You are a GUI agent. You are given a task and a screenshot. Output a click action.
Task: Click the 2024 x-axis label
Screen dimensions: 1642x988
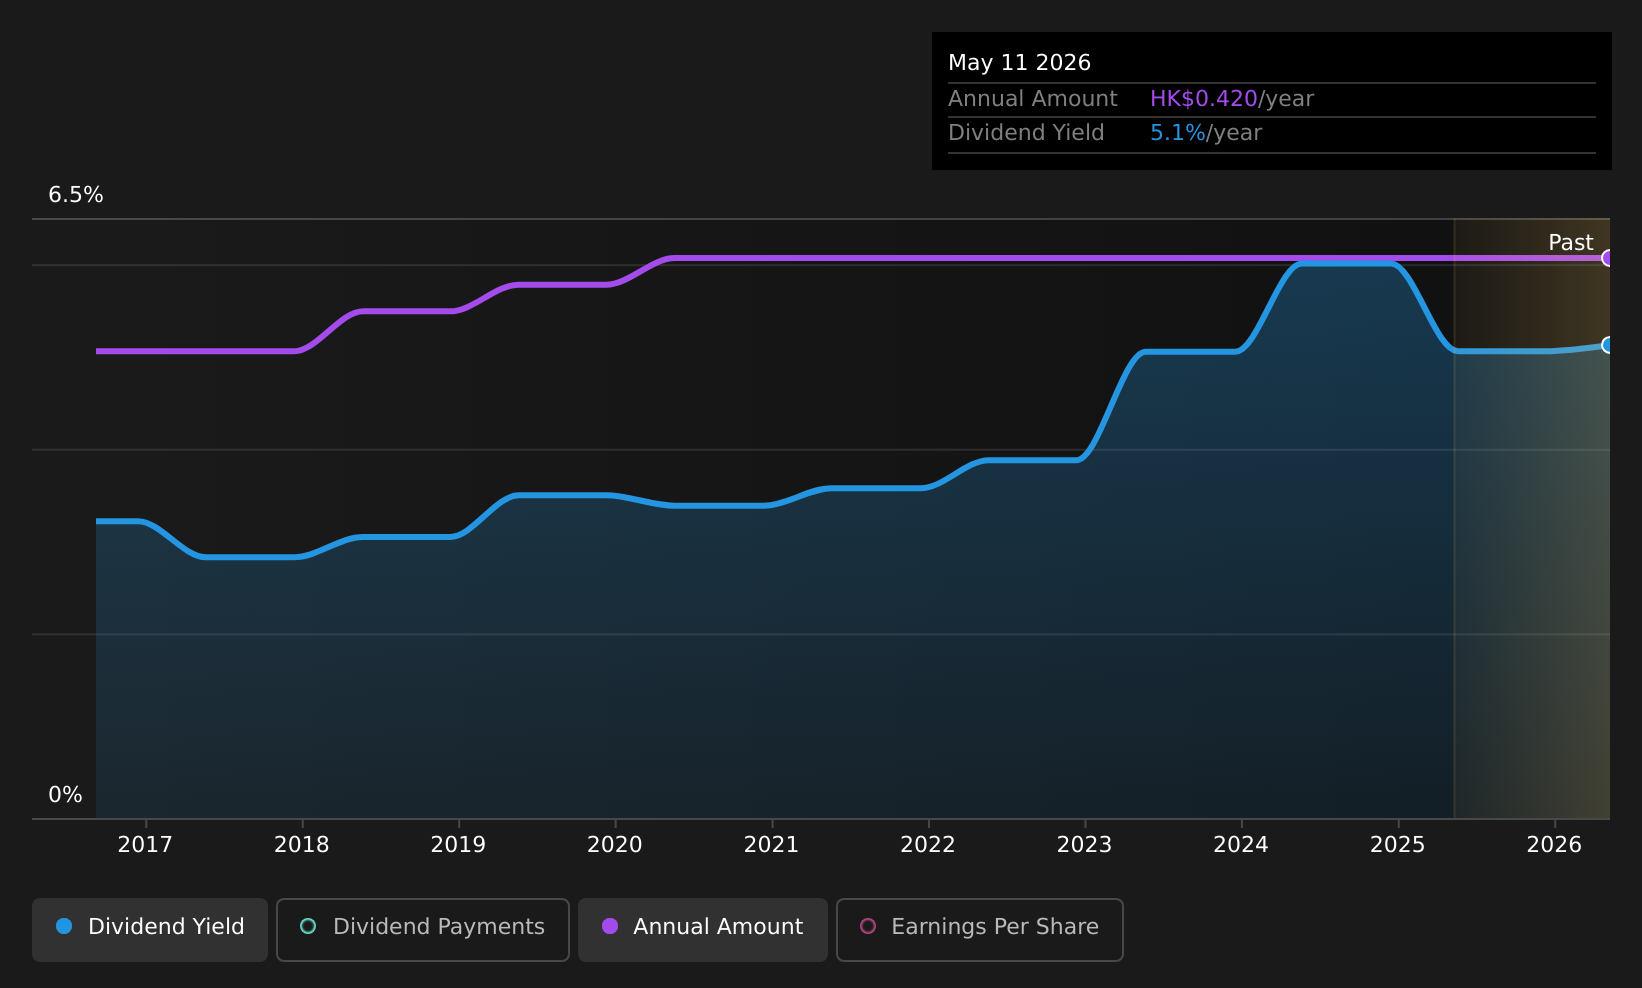point(1241,845)
